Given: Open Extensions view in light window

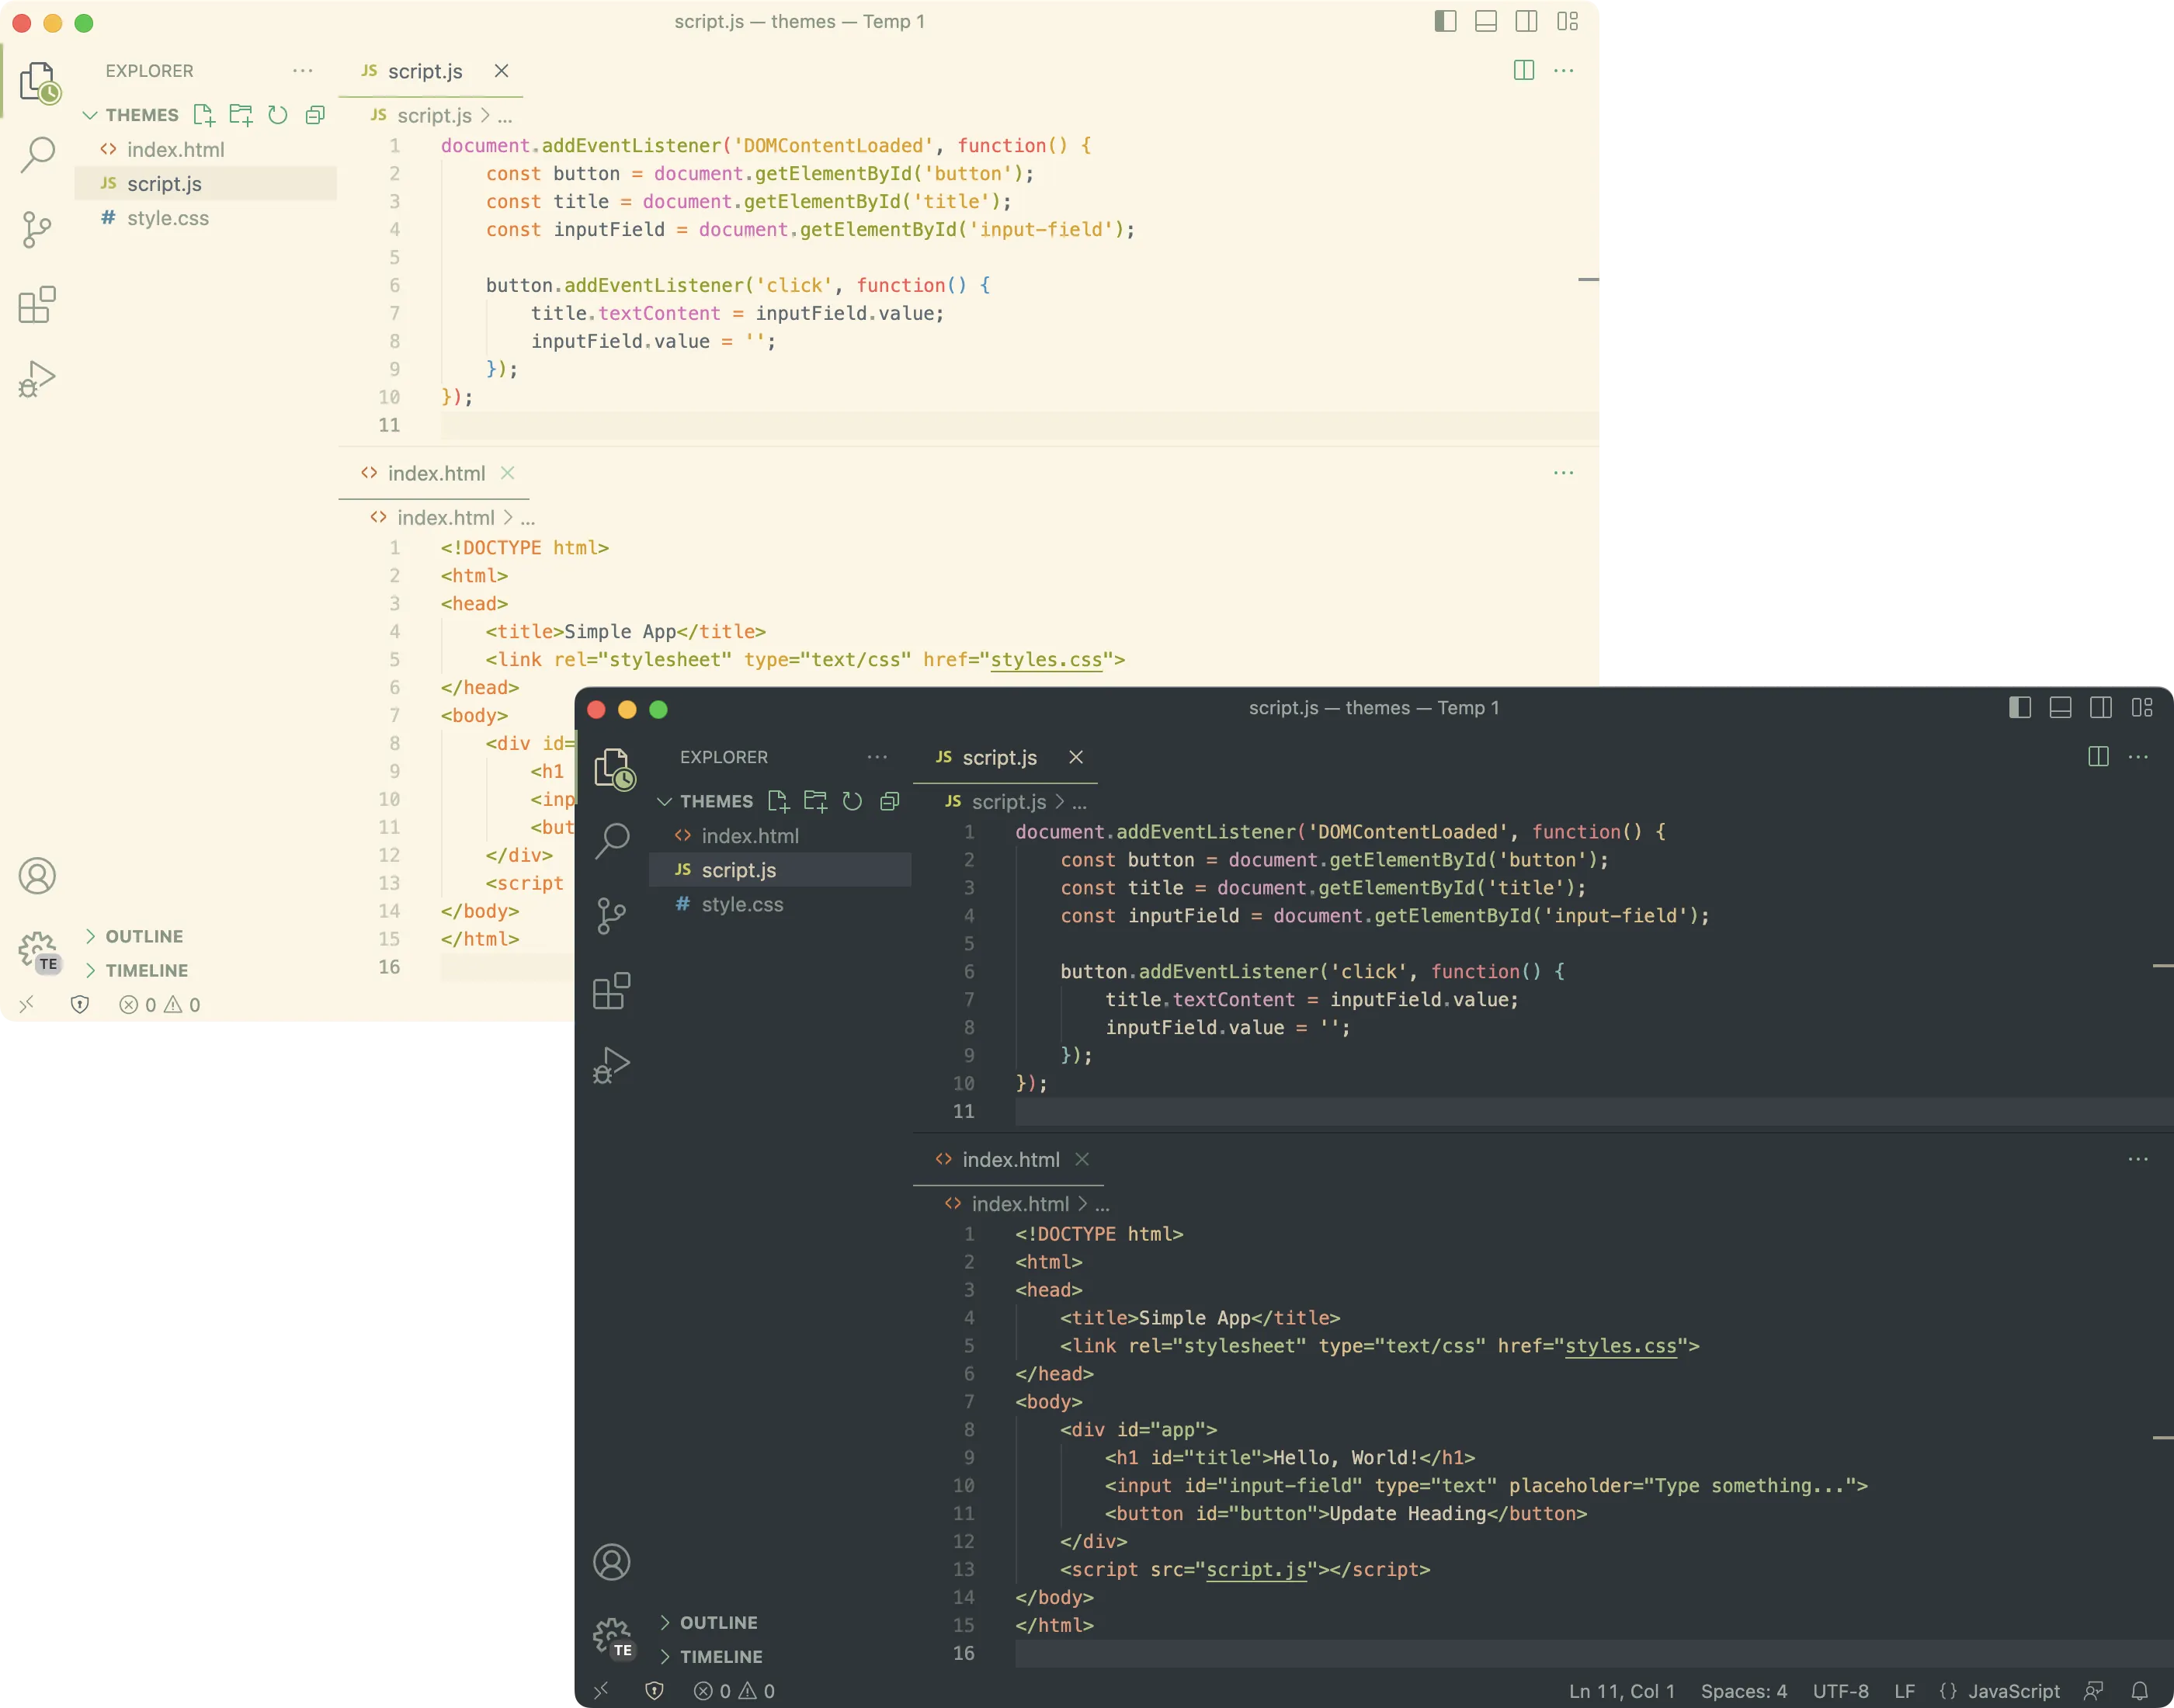Looking at the screenshot, I should pyautogui.click(x=37, y=305).
